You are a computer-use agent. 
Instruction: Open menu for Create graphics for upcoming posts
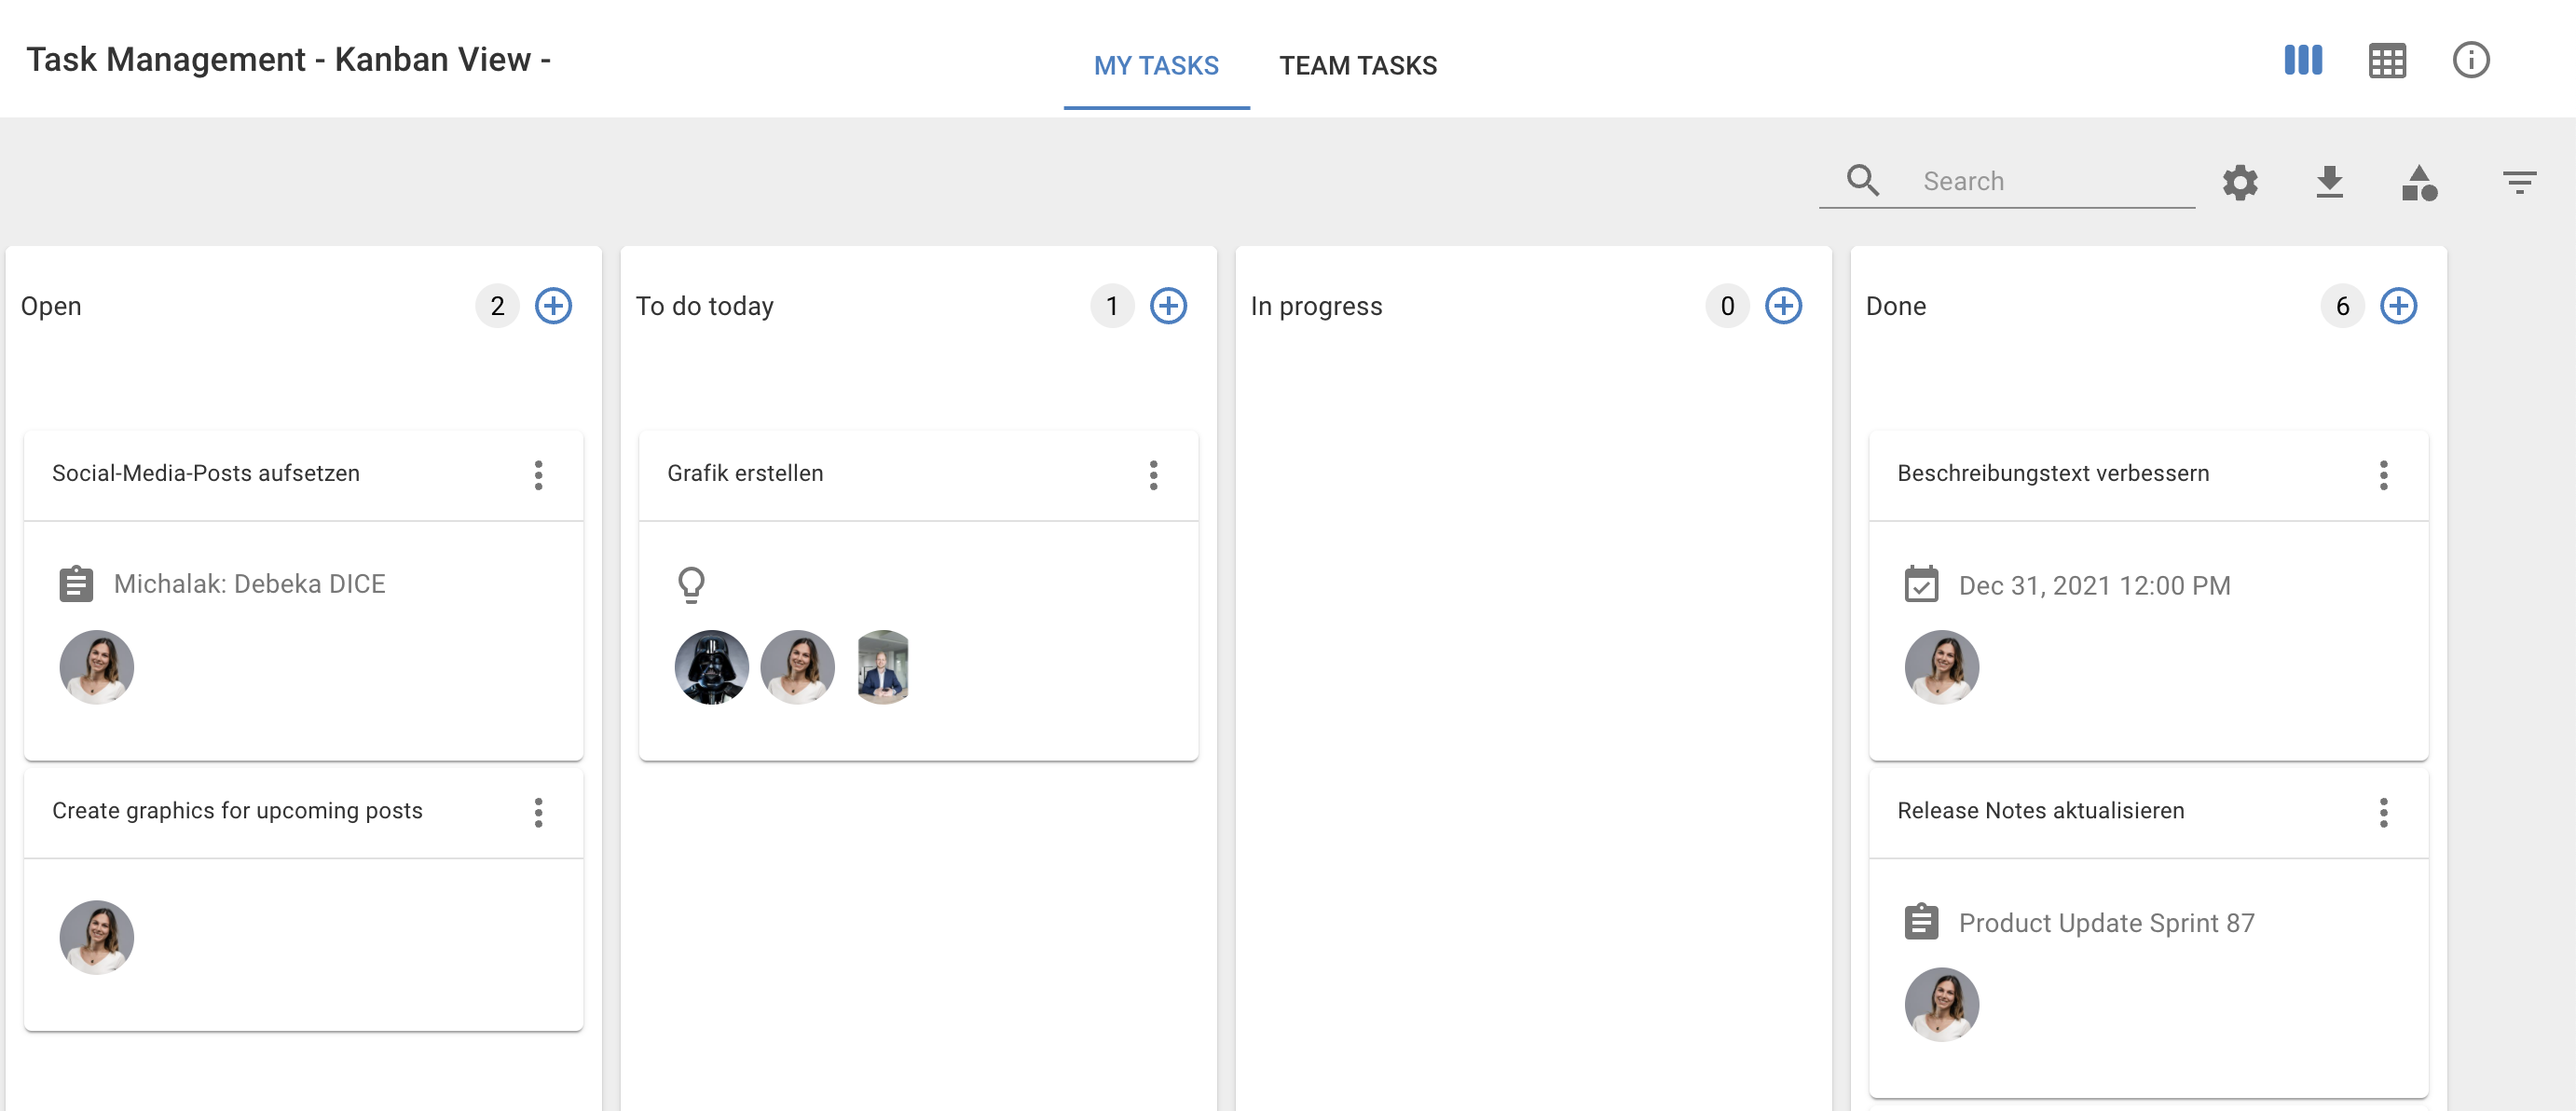coord(538,812)
